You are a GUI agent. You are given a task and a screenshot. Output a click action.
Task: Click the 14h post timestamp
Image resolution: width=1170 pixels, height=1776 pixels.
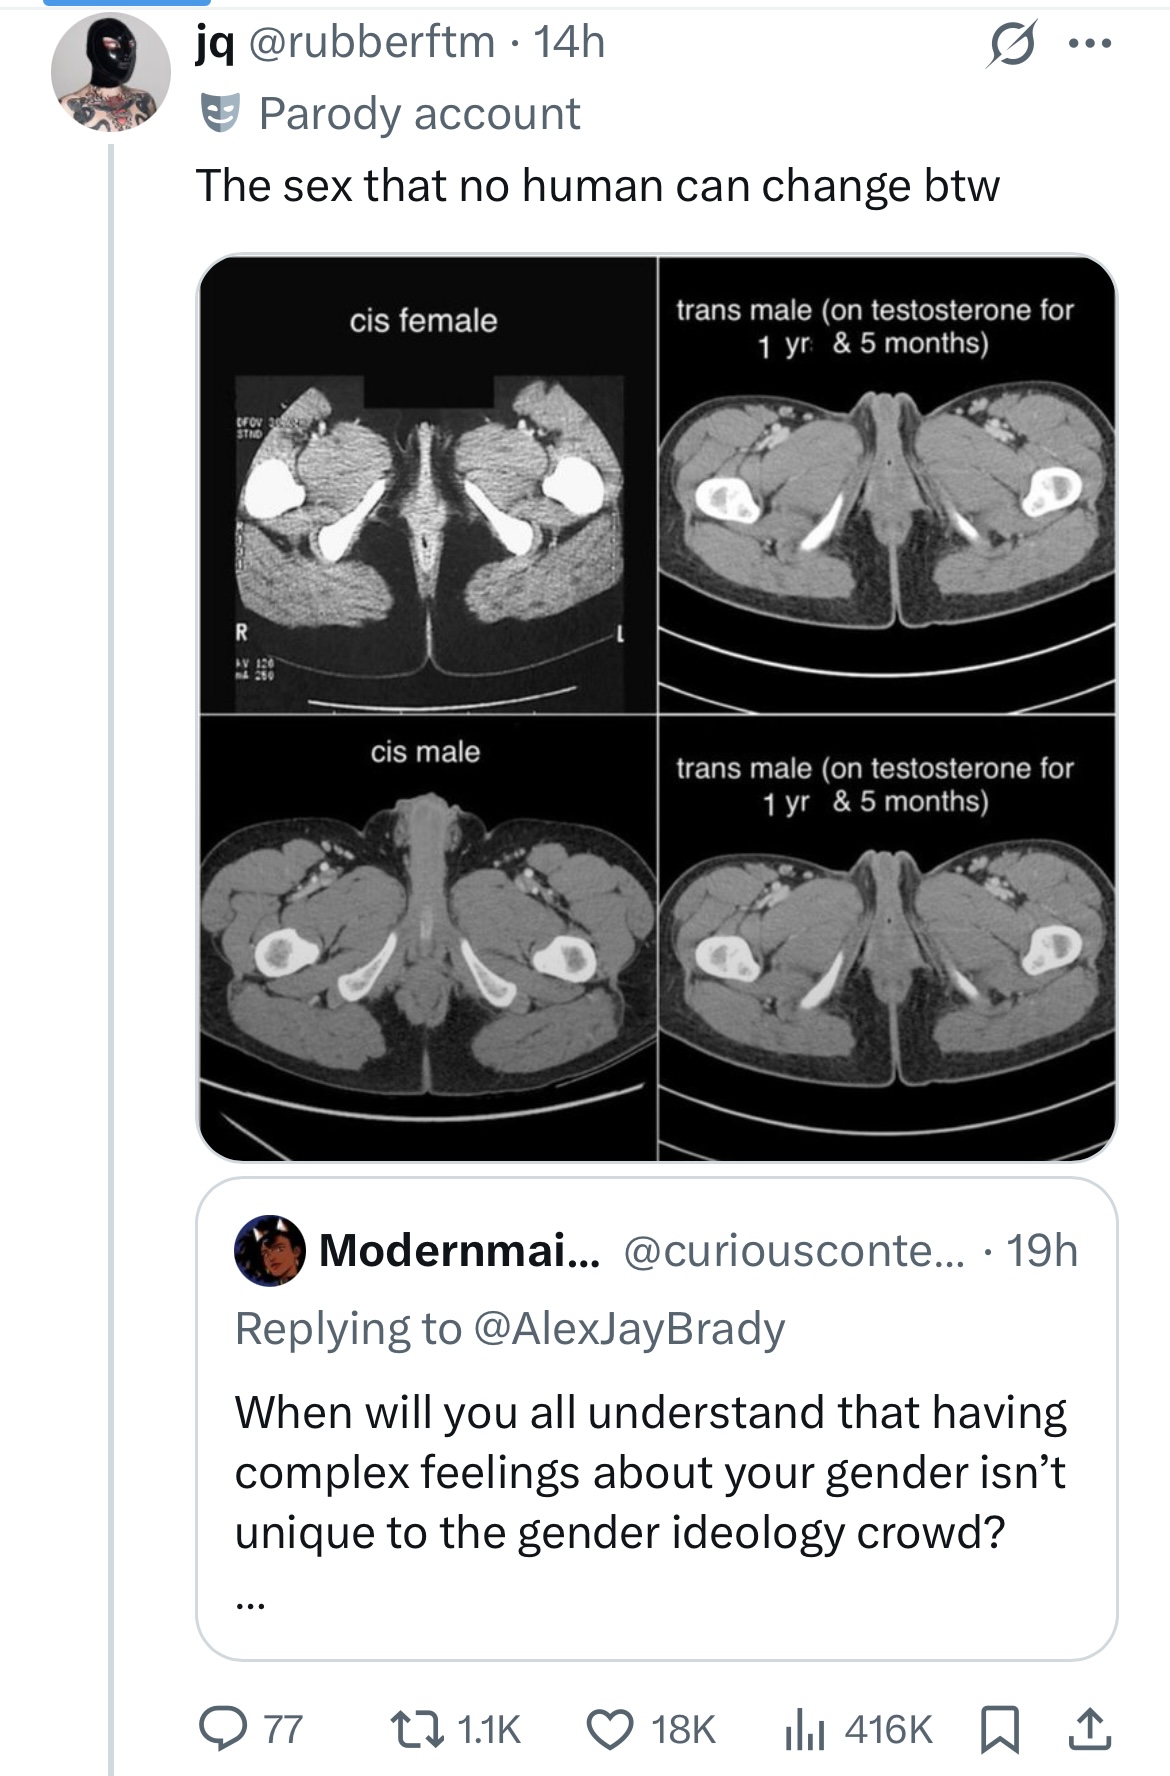pyautogui.click(x=569, y=42)
